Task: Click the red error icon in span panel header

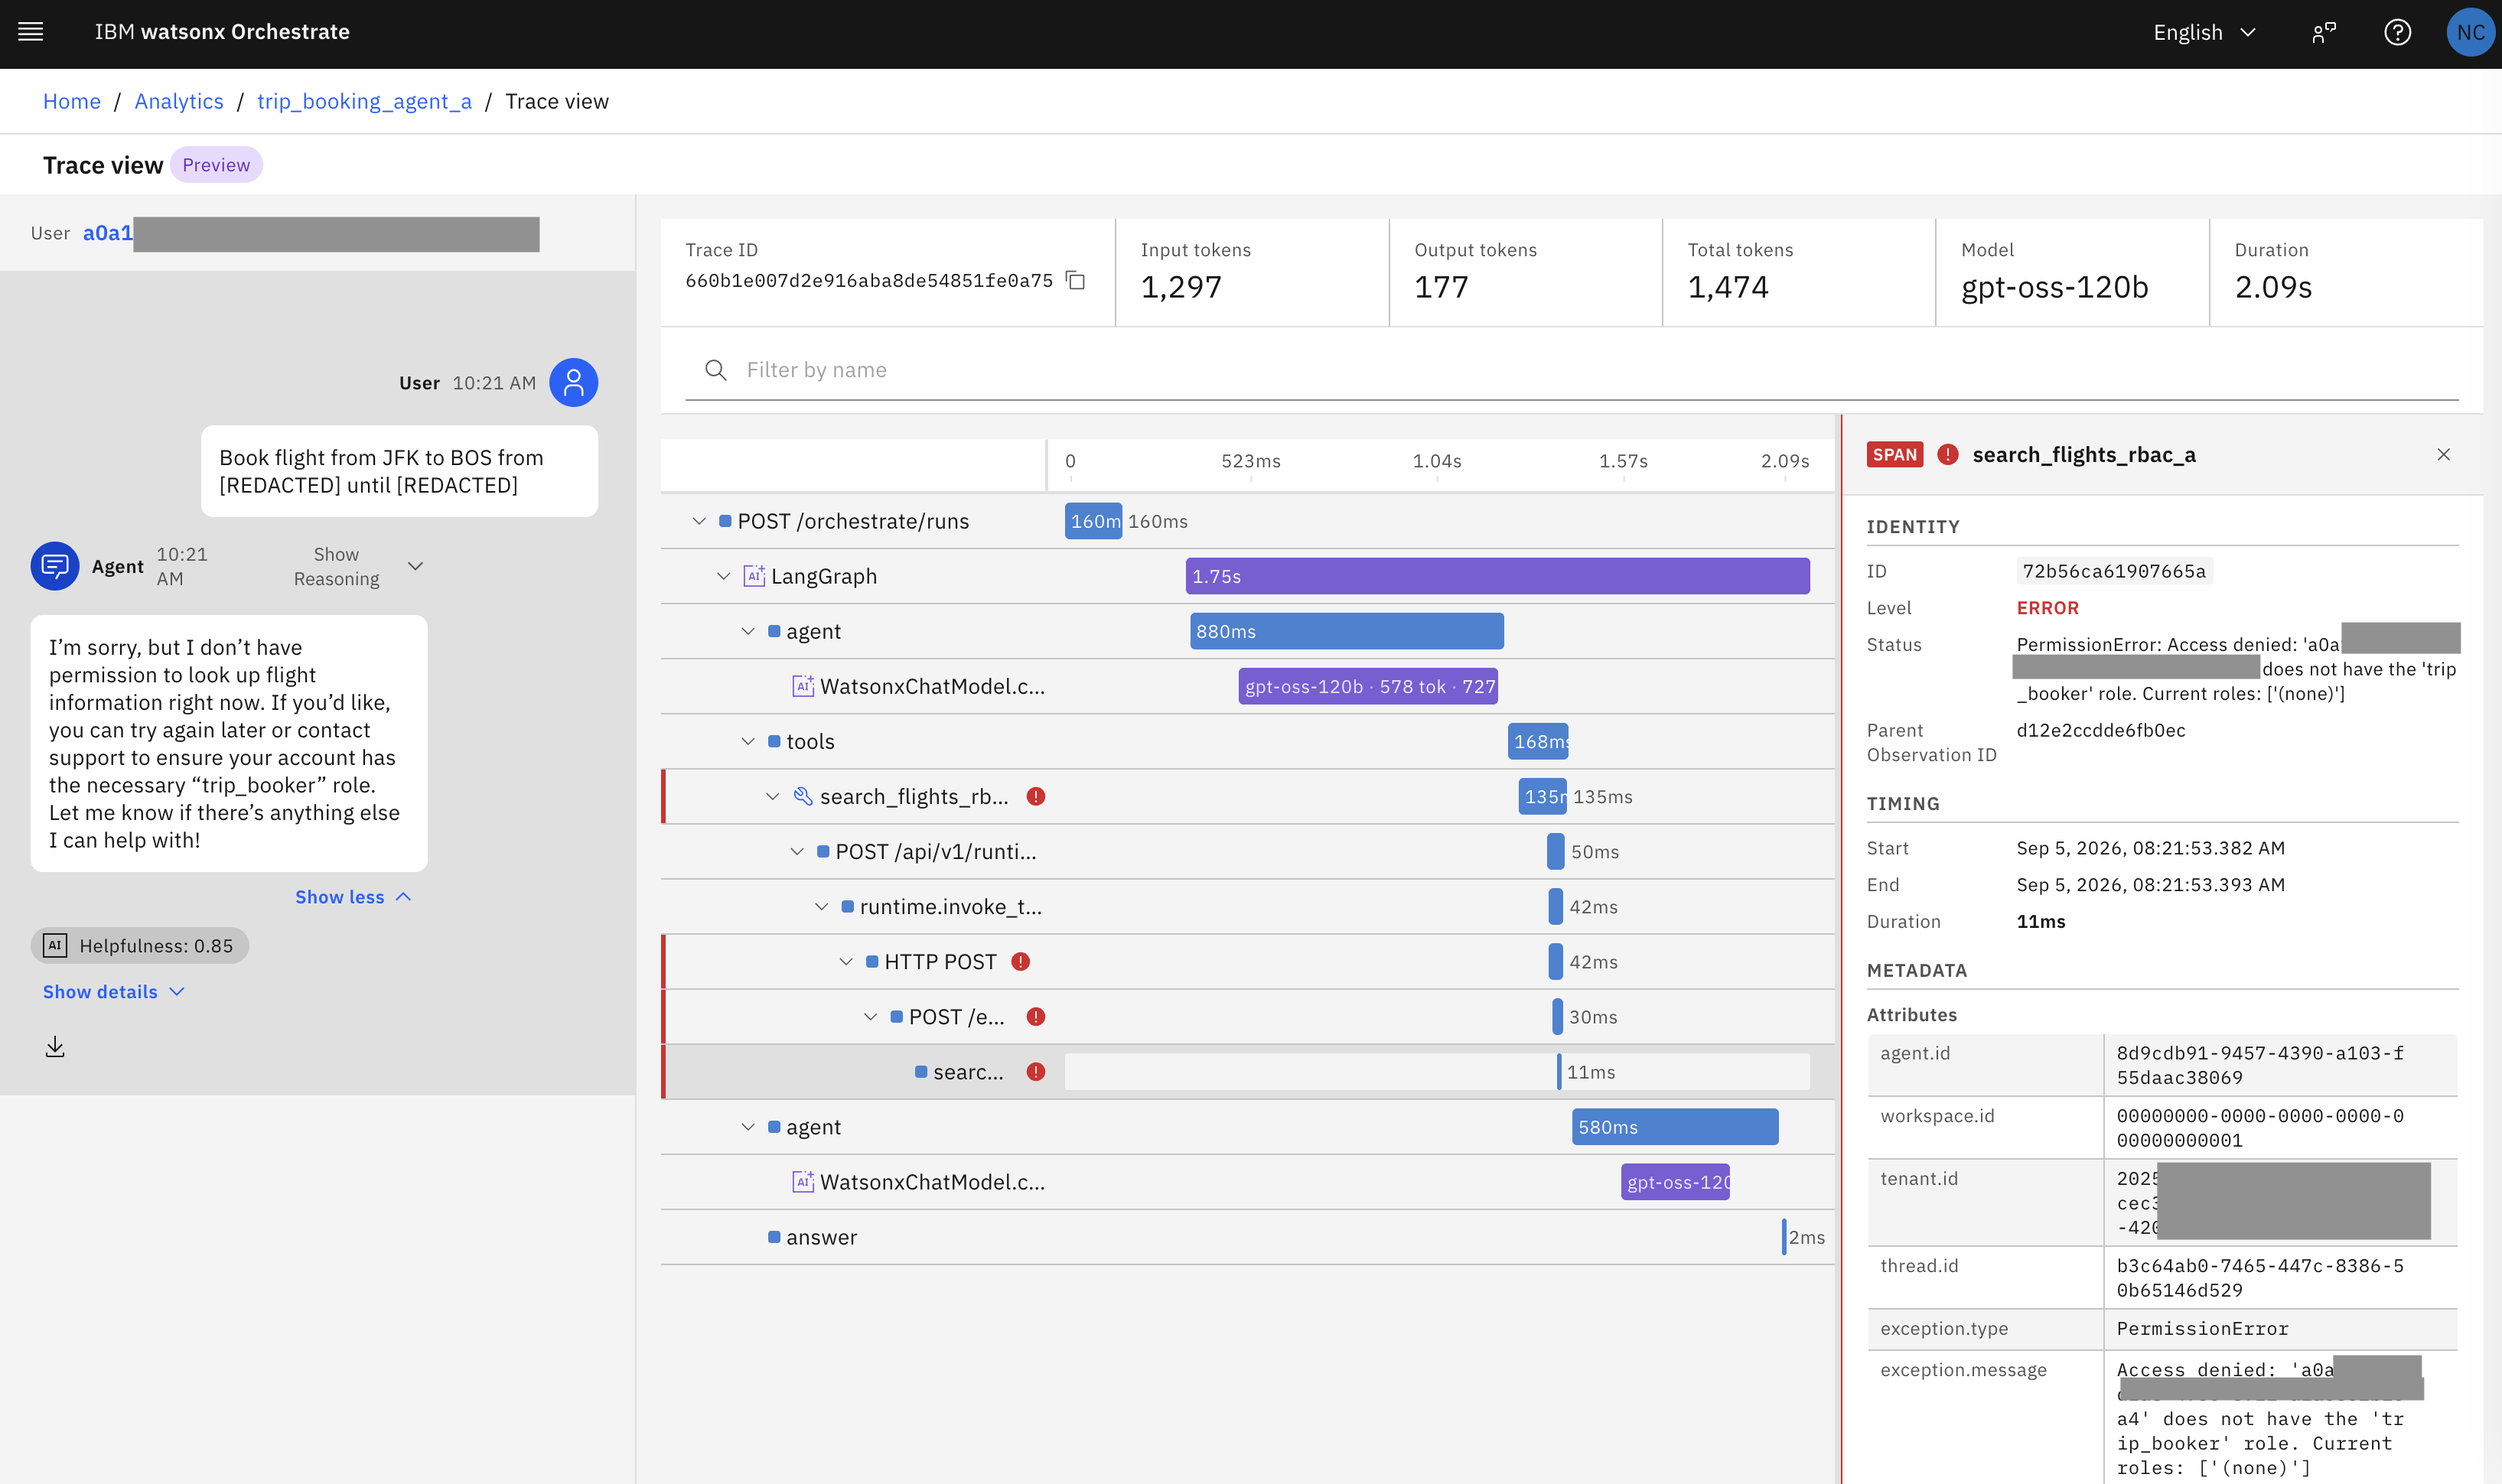Action: click(x=1947, y=455)
